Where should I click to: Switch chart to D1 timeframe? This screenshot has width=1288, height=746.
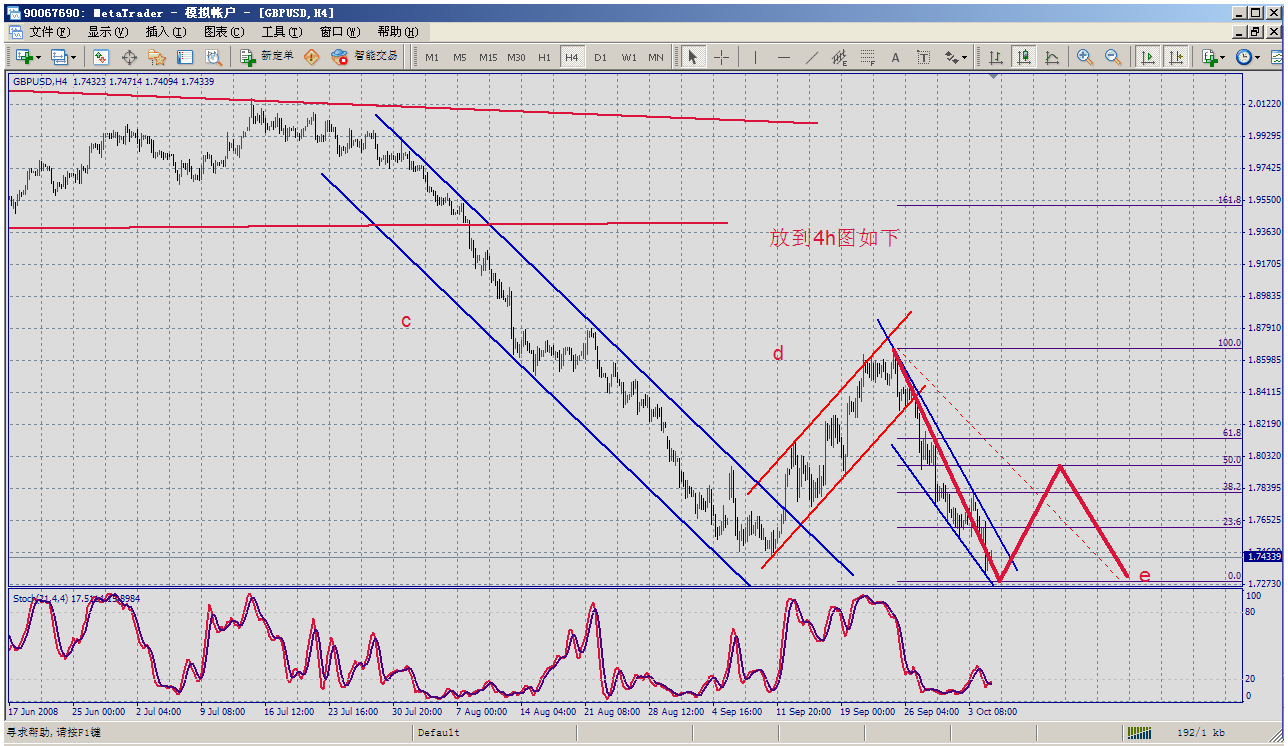(x=600, y=57)
